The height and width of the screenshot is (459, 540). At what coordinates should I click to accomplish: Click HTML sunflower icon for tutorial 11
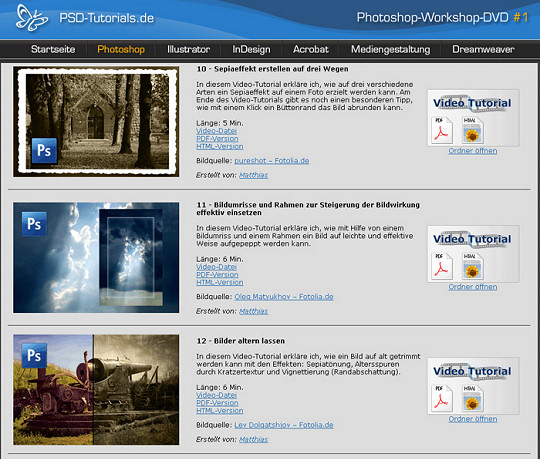click(472, 266)
